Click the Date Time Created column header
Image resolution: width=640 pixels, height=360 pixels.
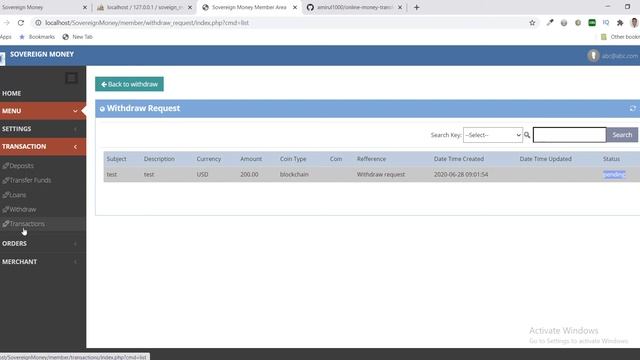coord(459,159)
